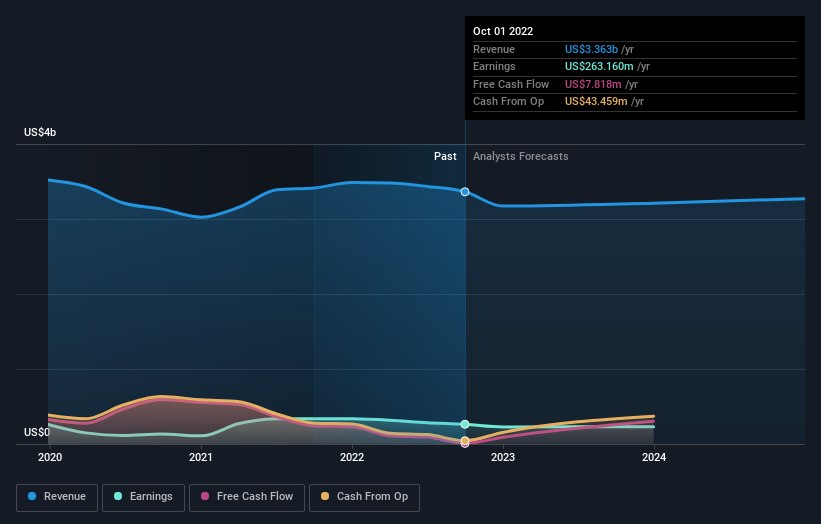Click the Analysts Forecasts label
The width and height of the screenshot is (821, 524).
520,157
